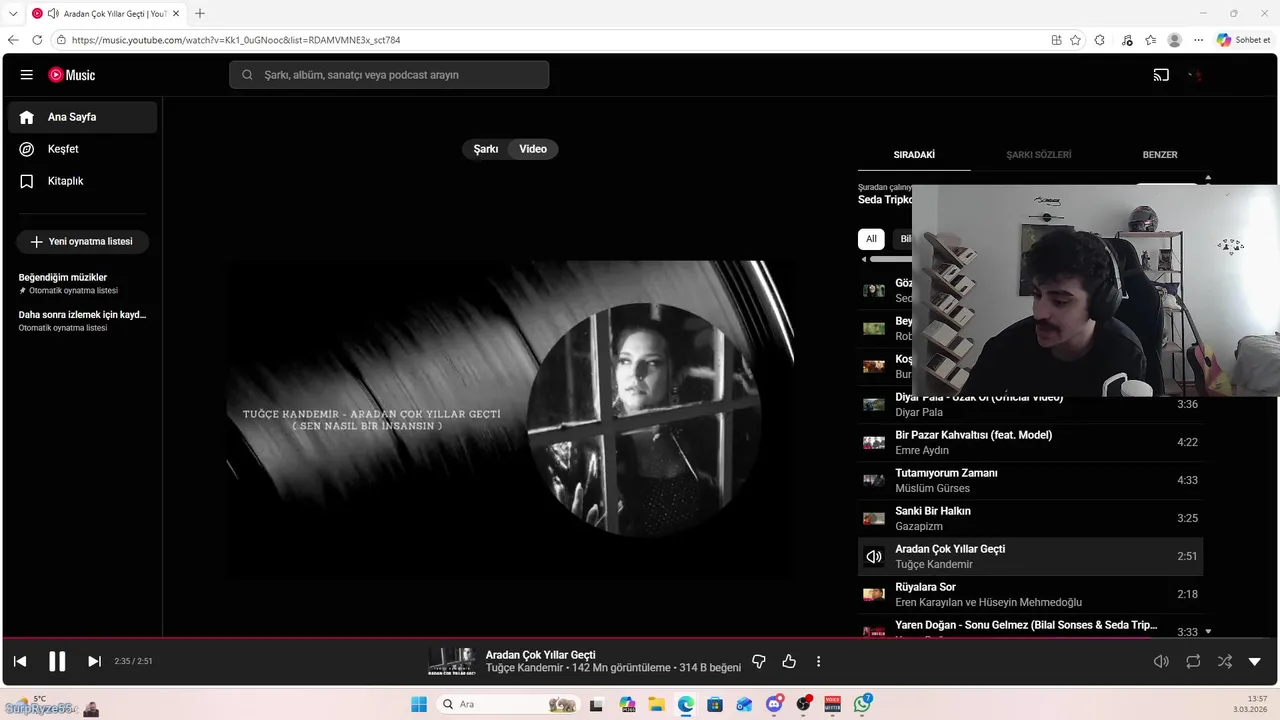Switch to Şarkı mode
Viewport: 1280px width, 720px height.
click(x=486, y=149)
